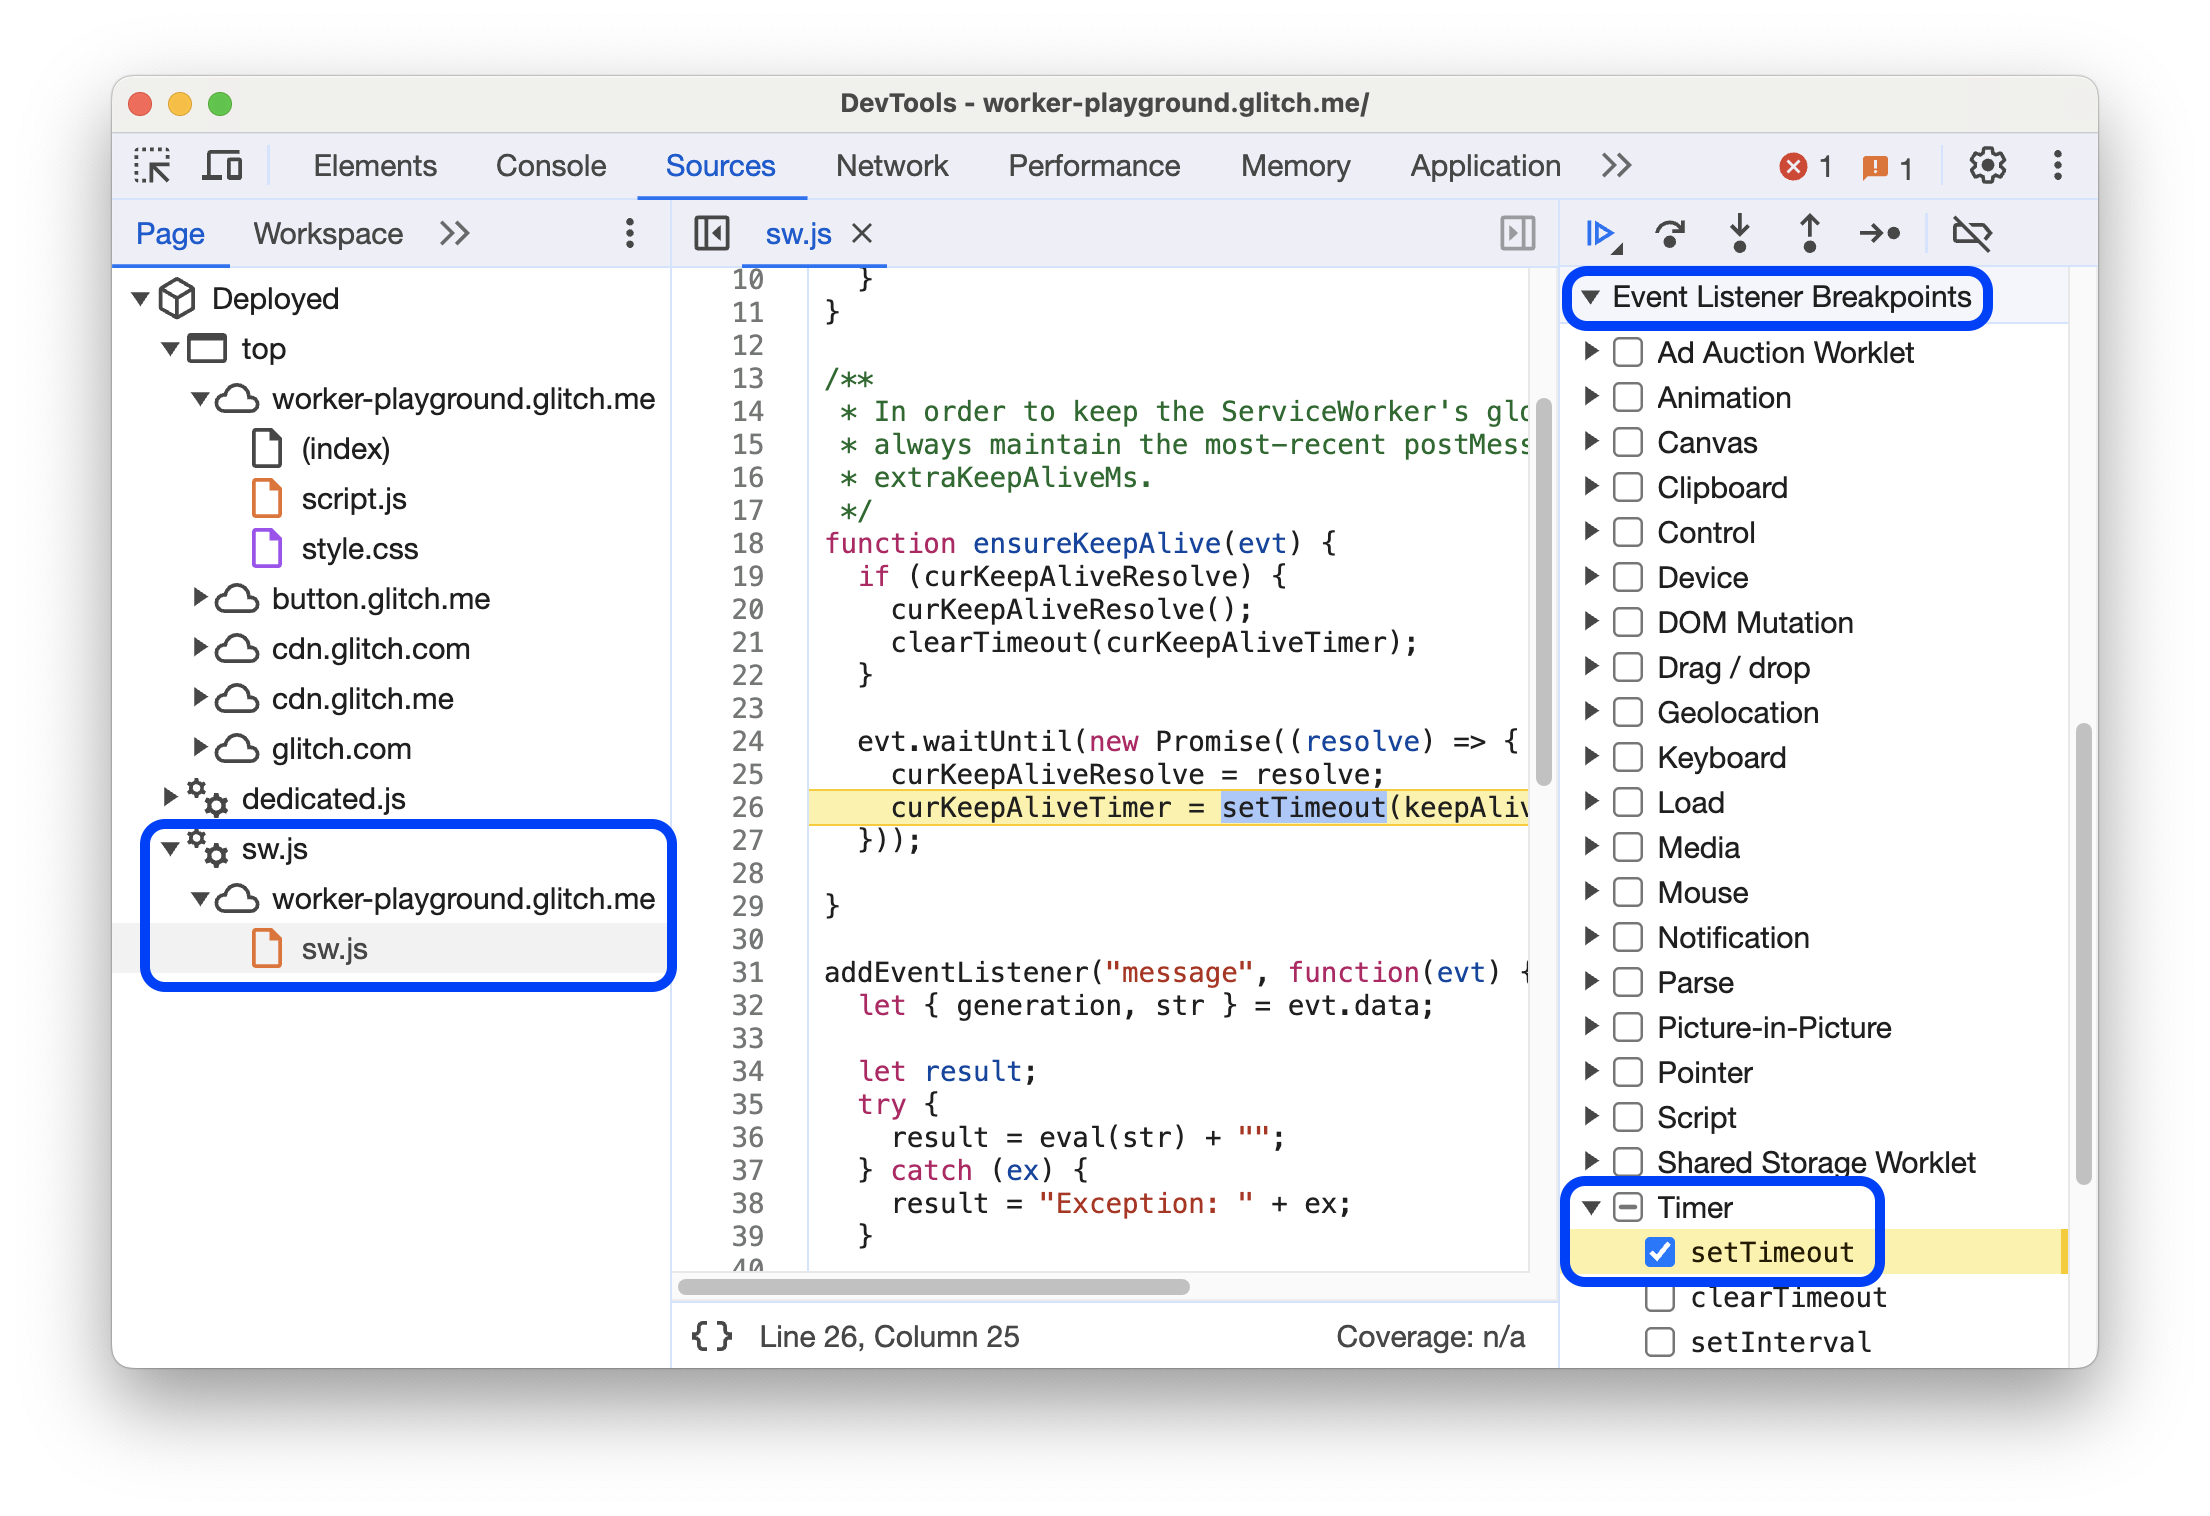
Task: Click the Step into next function call icon
Action: click(x=1736, y=235)
